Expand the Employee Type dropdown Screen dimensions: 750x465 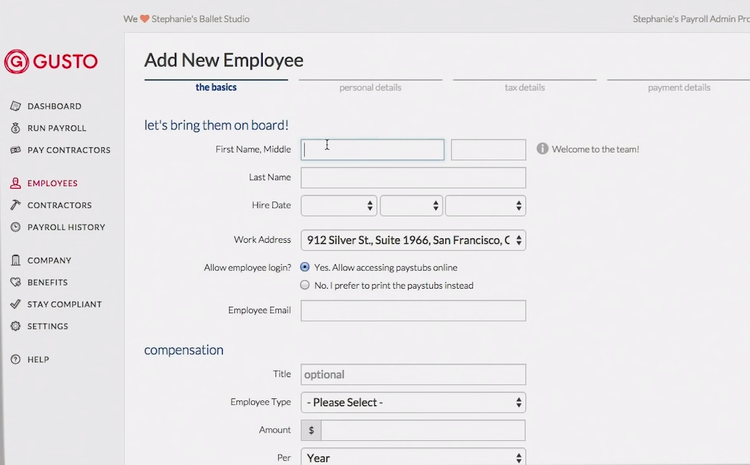tap(413, 402)
